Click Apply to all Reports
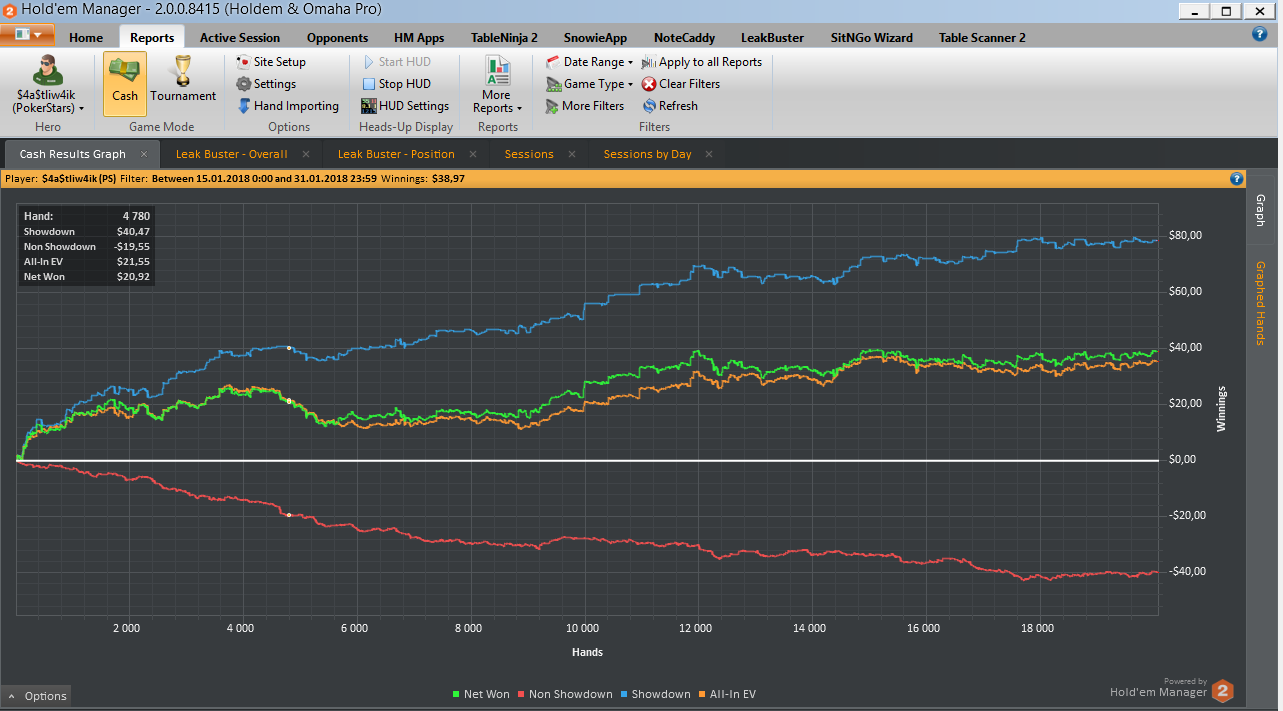Image resolution: width=1283 pixels, height=711 pixels. coord(702,62)
